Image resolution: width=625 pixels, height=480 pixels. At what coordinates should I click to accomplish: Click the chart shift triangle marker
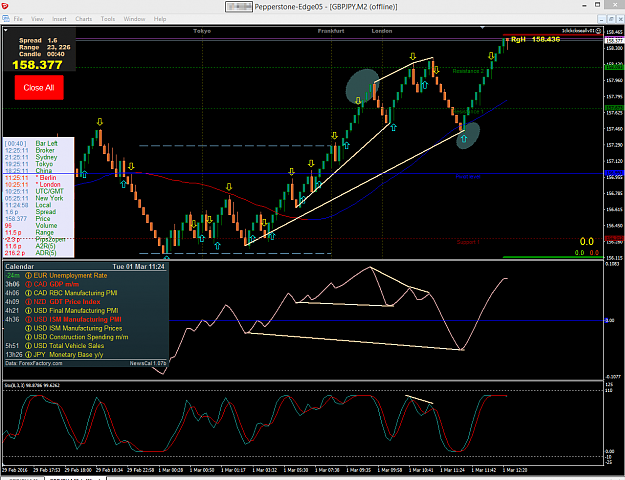point(483,28)
